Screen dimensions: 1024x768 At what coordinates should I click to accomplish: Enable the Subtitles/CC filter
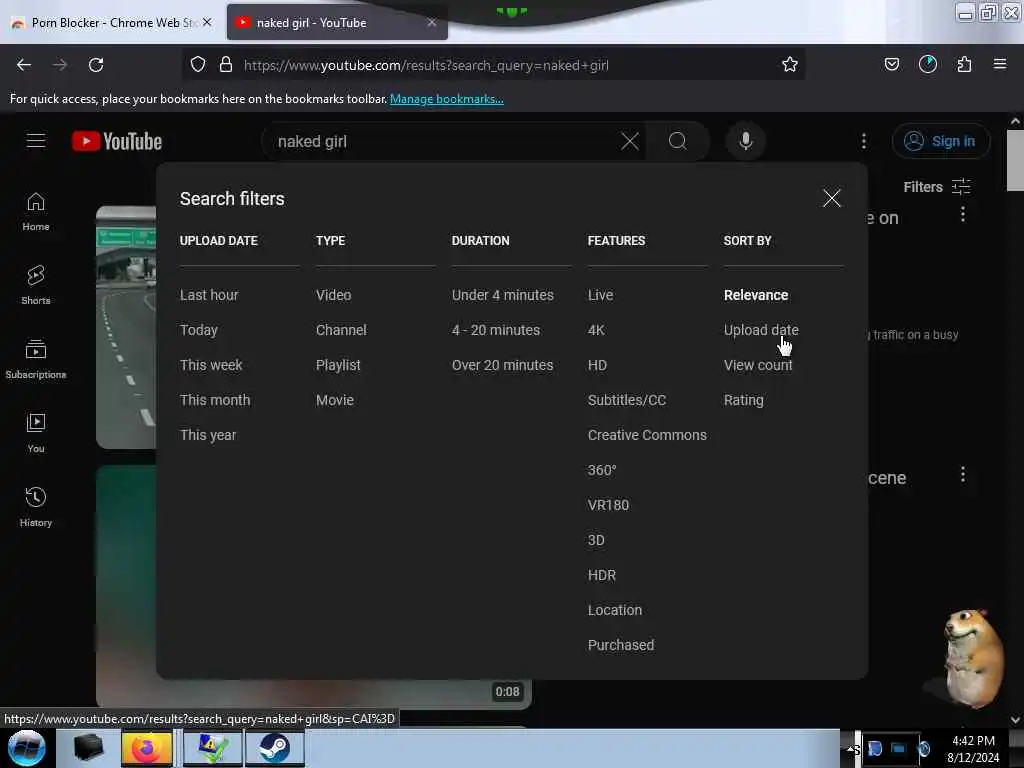coord(626,400)
